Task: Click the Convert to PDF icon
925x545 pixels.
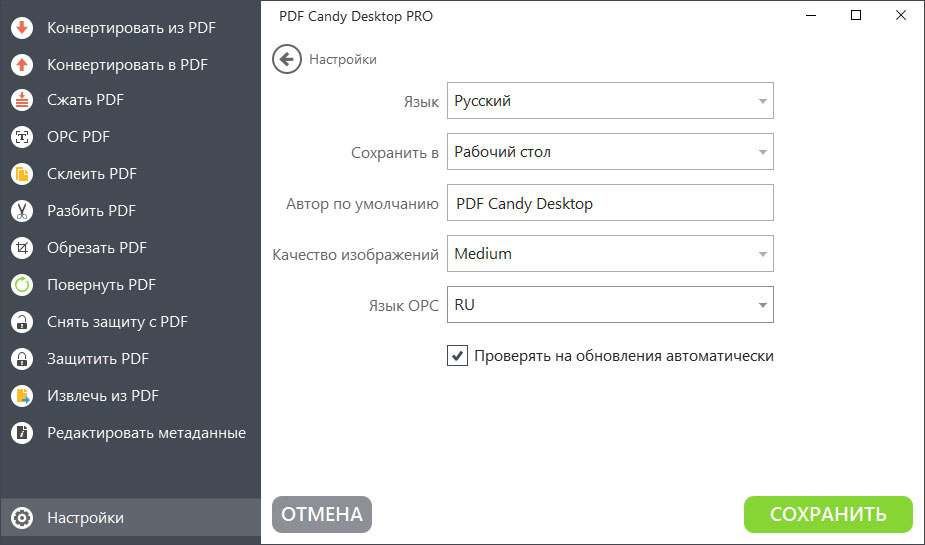Action: [x=22, y=64]
